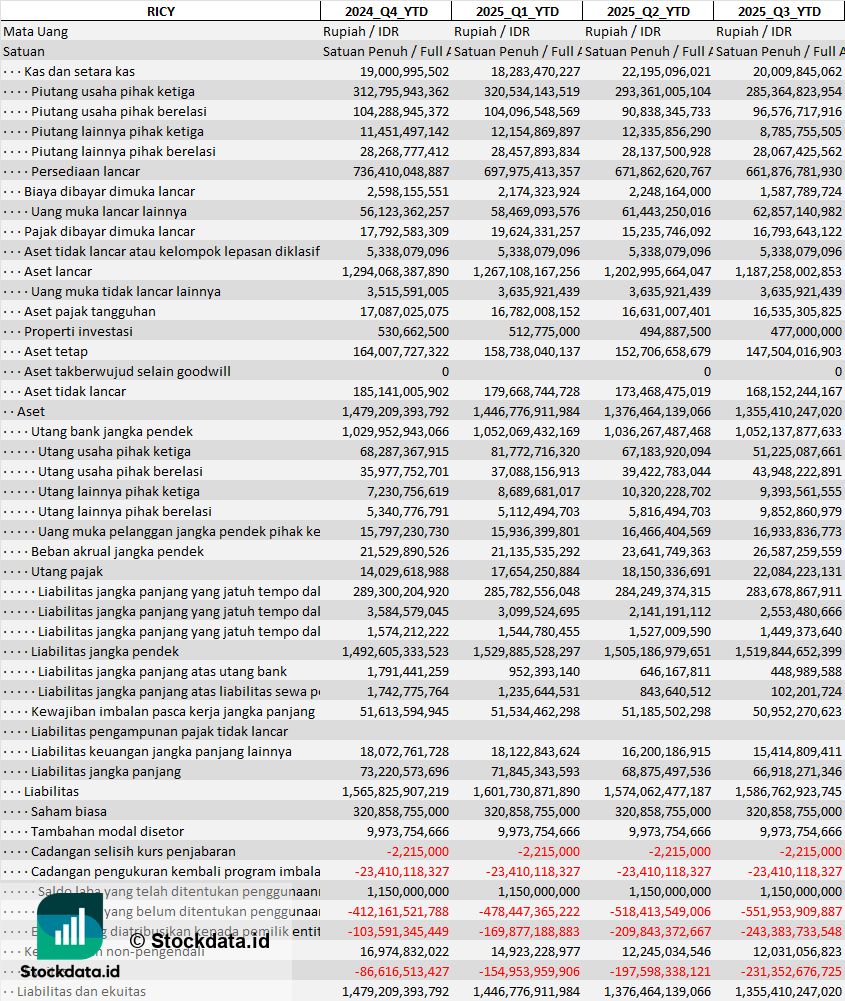Click value 1,505,186,979,651 in Liabilitas jangka pendek row
This screenshot has height=1001, width=845.
click(x=657, y=651)
